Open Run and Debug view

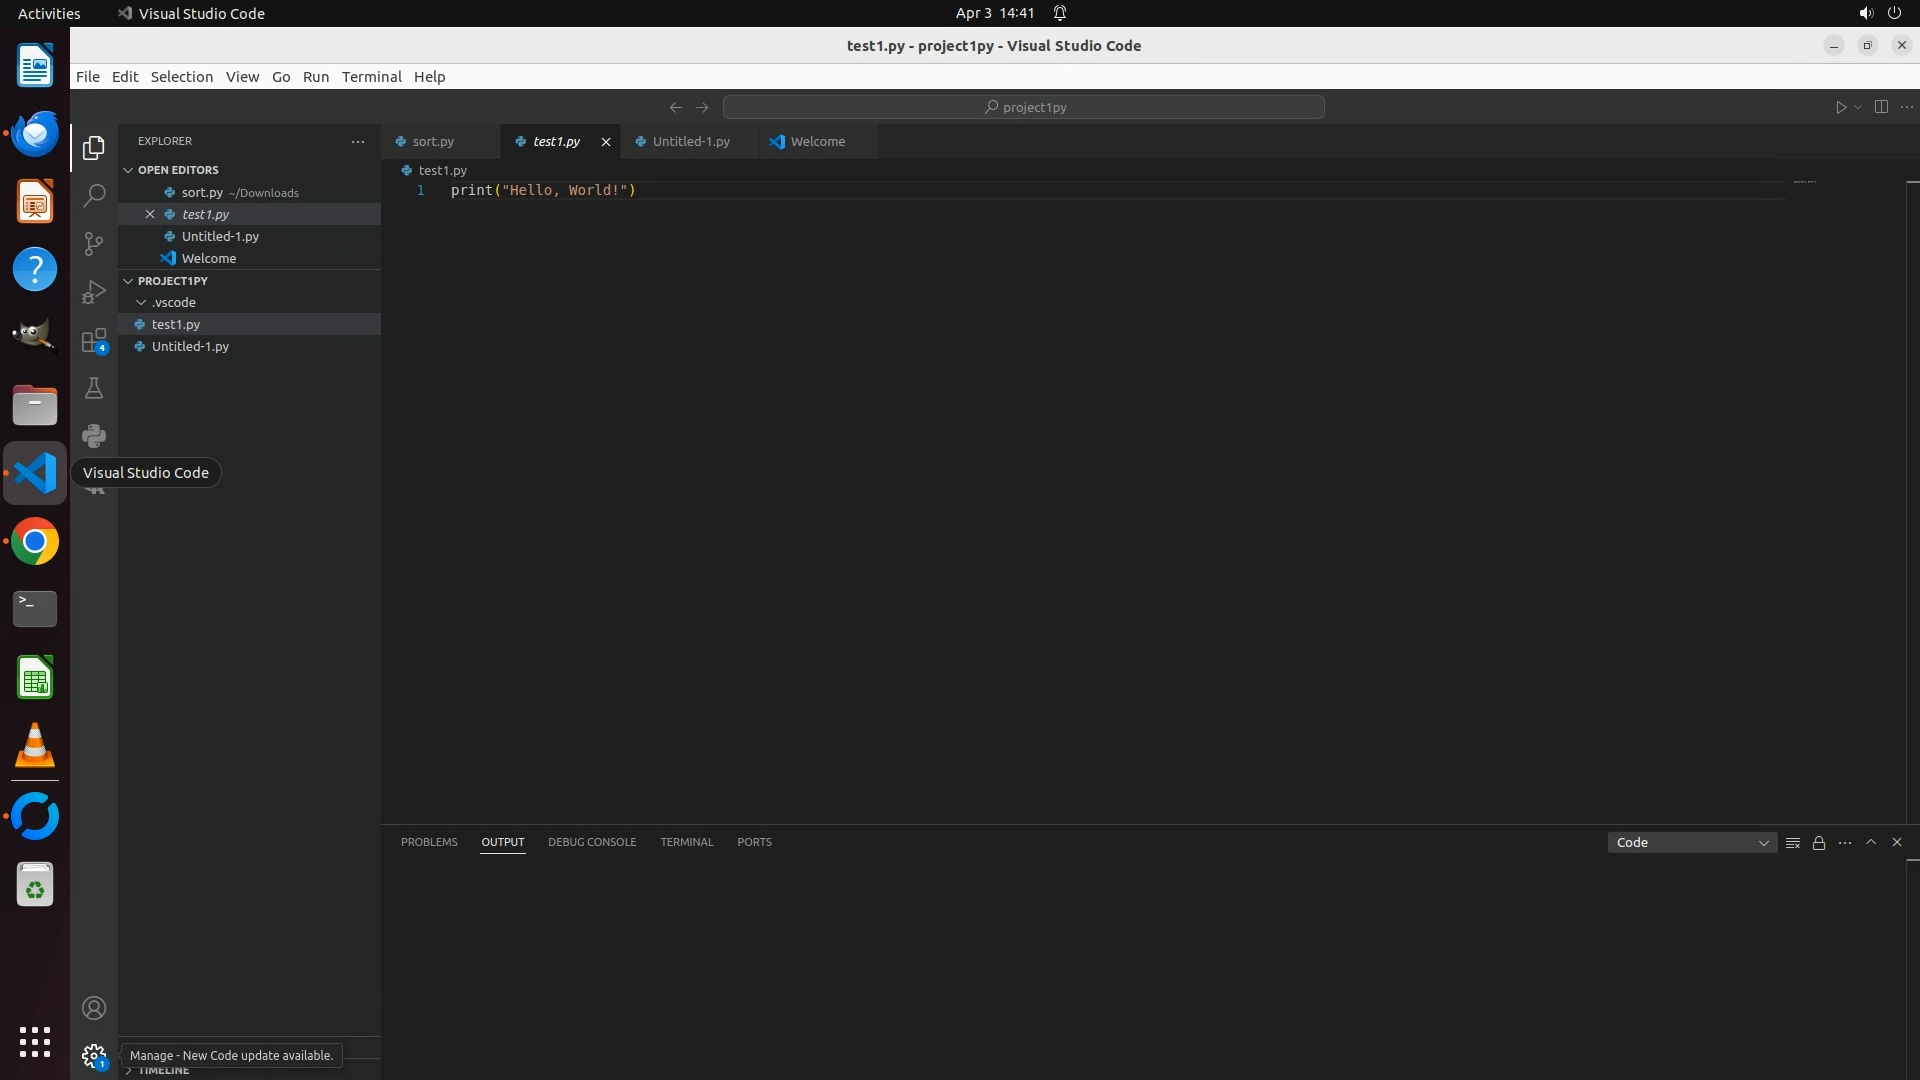click(94, 292)
